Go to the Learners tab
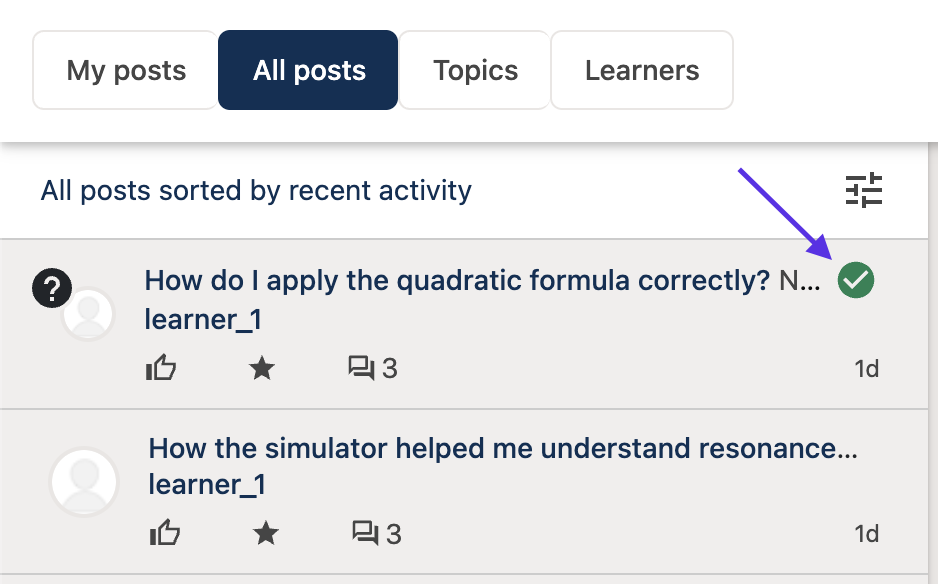Screen dimensions: 938x584 click(642, 71)
